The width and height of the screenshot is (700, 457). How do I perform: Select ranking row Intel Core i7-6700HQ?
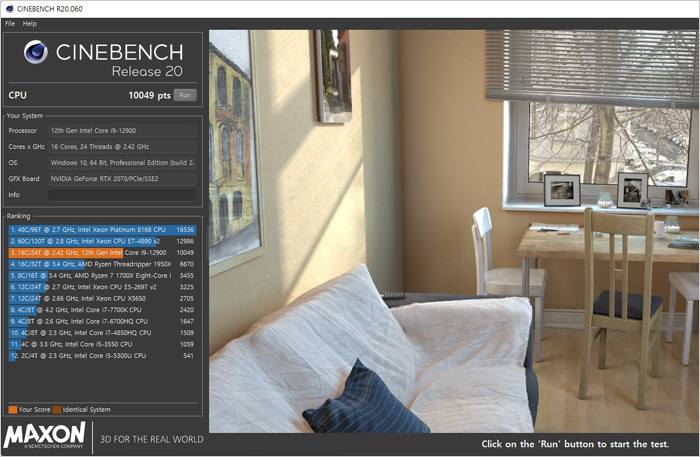pos(102,321)
